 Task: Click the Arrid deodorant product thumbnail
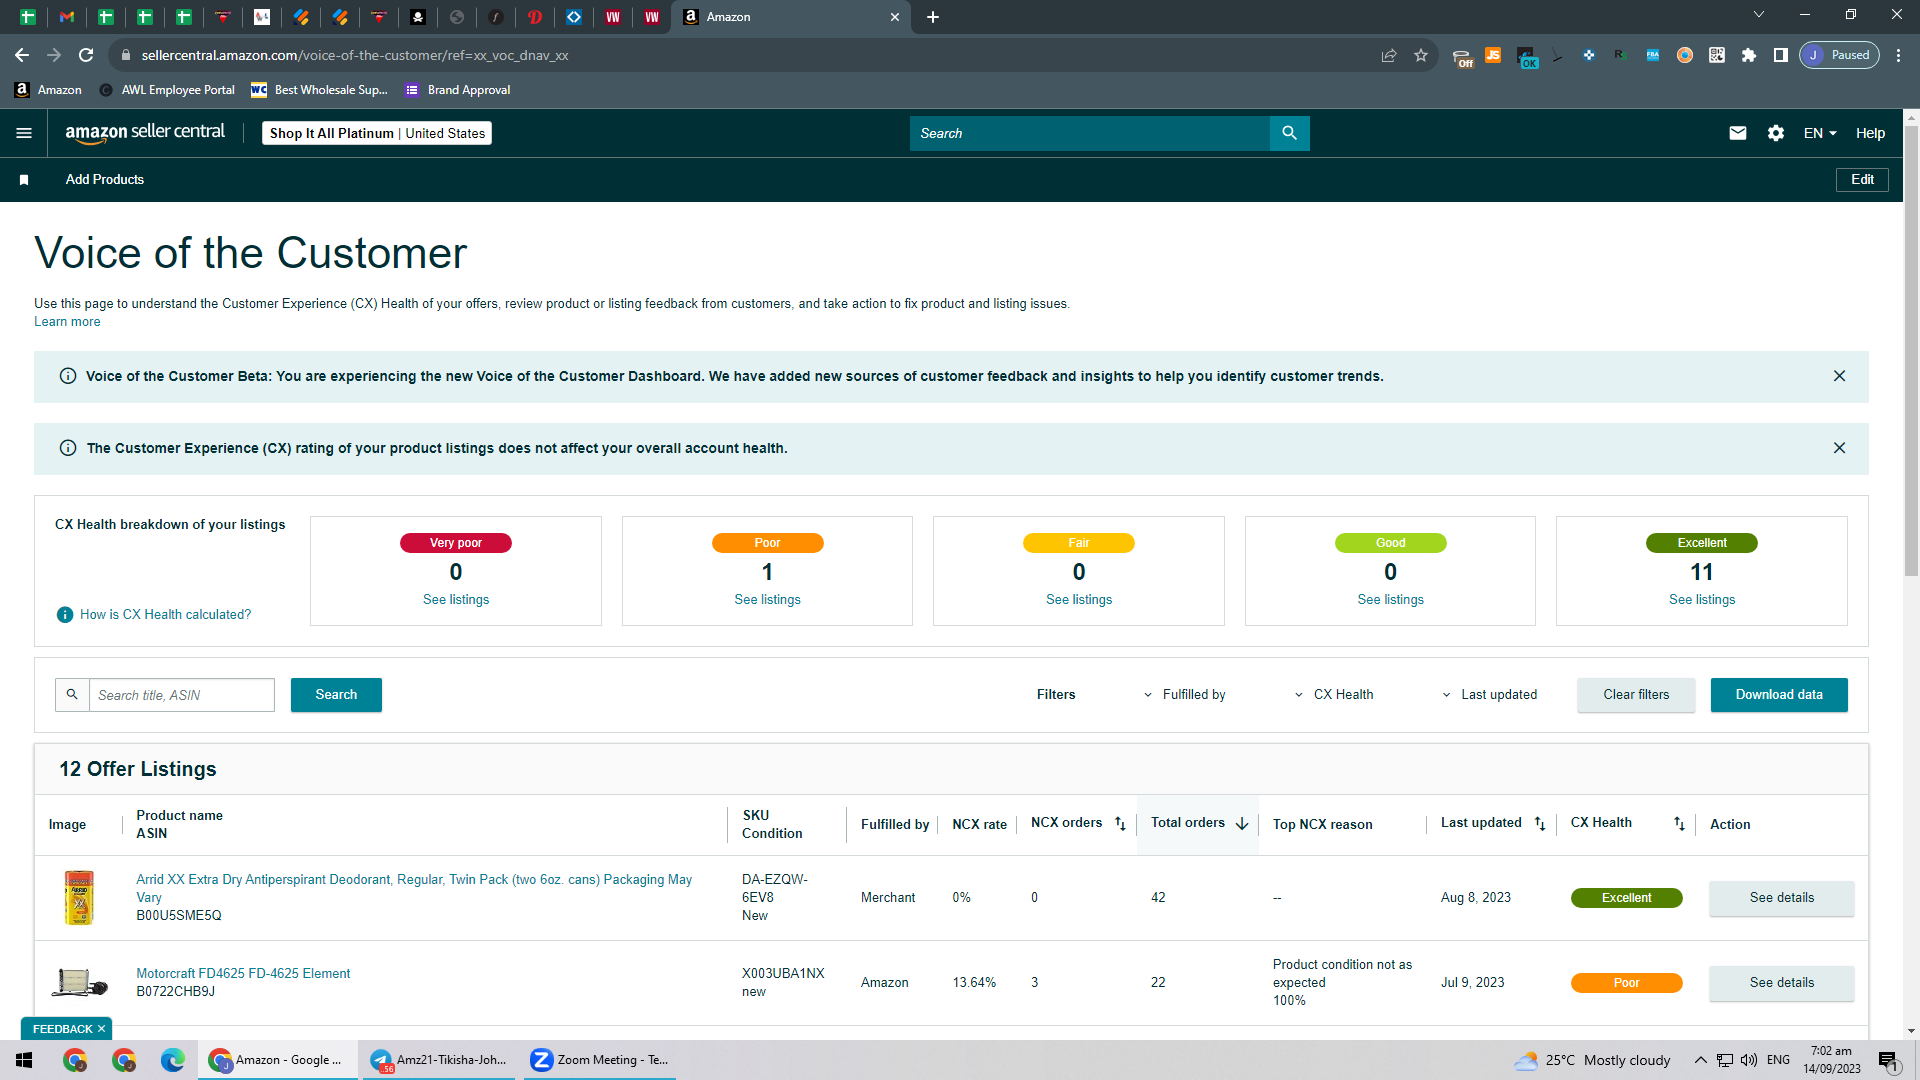tap(79, 898)
